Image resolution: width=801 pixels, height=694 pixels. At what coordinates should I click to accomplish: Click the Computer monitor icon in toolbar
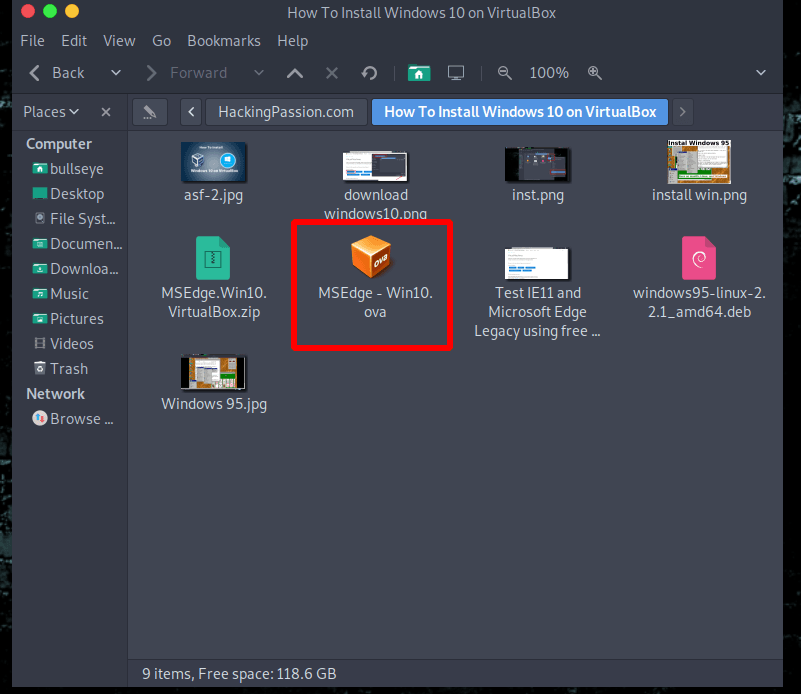[x=456, y=74]
